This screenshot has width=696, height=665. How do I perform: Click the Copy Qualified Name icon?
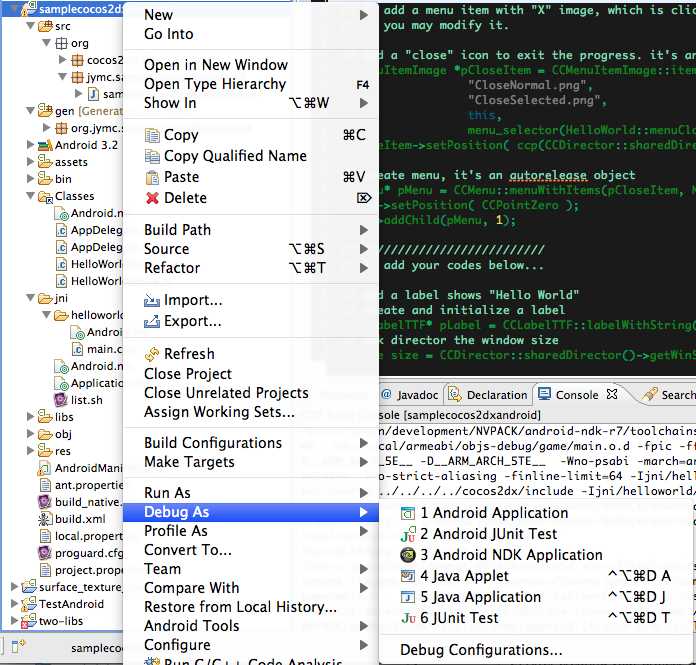(x=152, y=156)
